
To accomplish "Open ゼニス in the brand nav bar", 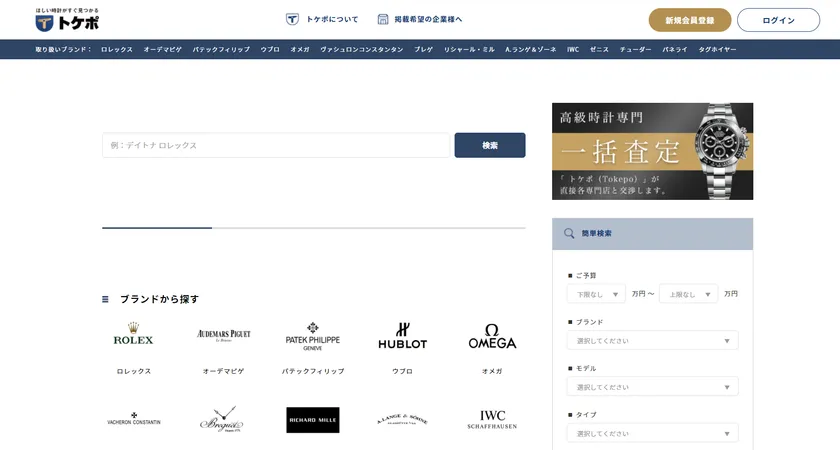I will click(x=599, y=49).
